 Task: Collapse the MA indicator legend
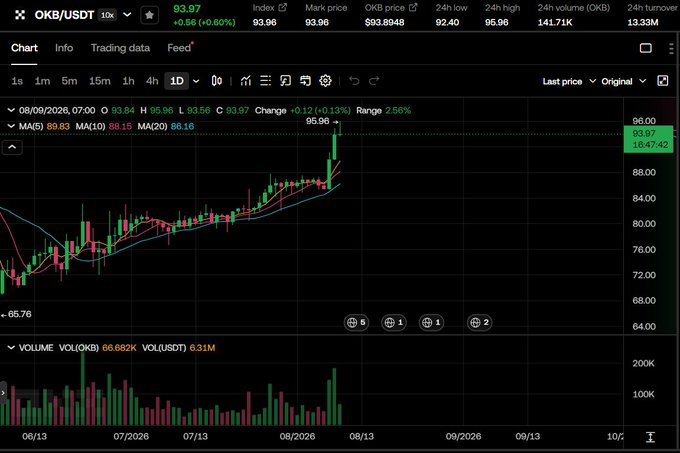click(x=11, y=126)
